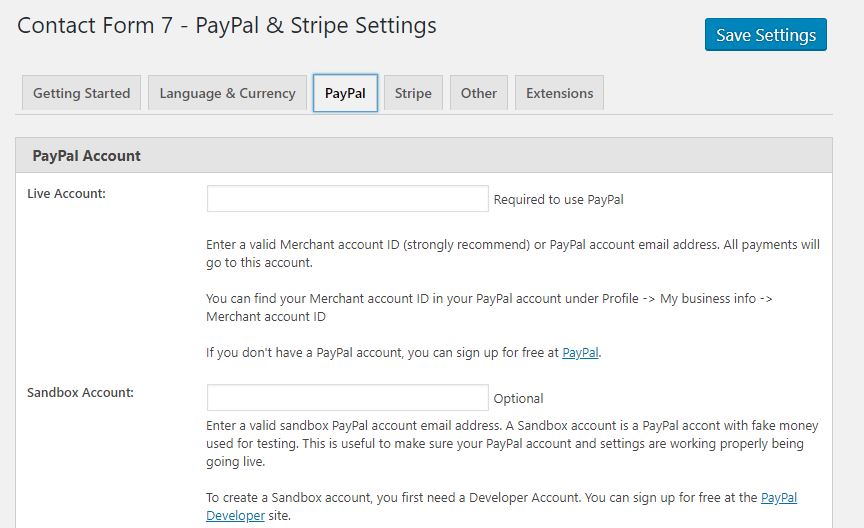Viewport: 864px width, 528px height.
Task: Click the PayPal Account section header
Action: (x=424, y=155)
